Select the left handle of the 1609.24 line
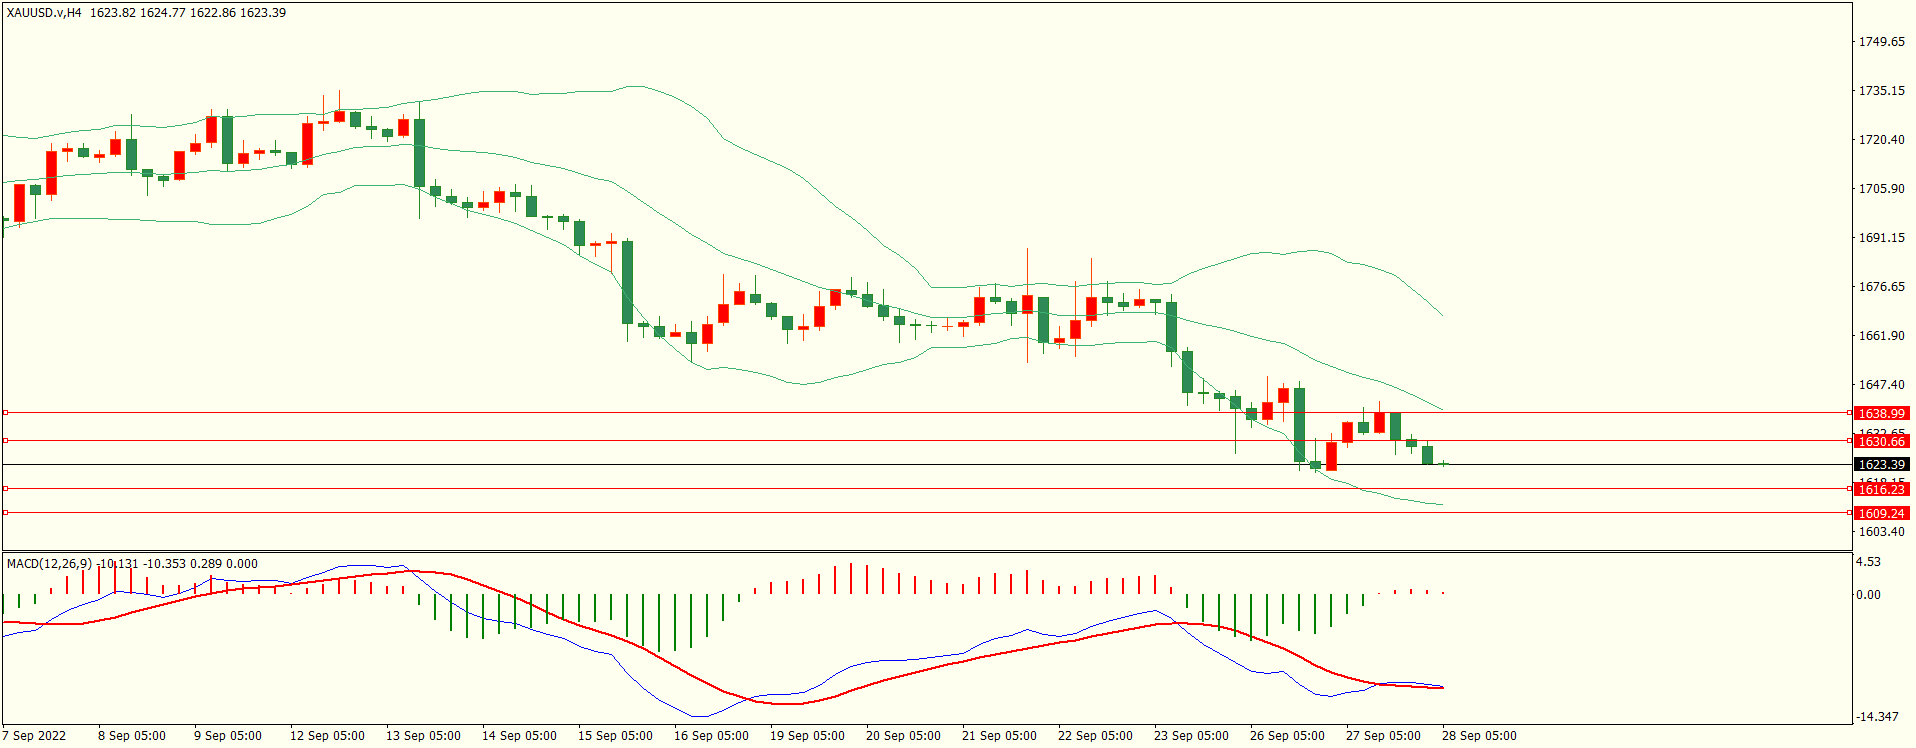The height and width of the screenshot is (748, 1916). point(5,512)
